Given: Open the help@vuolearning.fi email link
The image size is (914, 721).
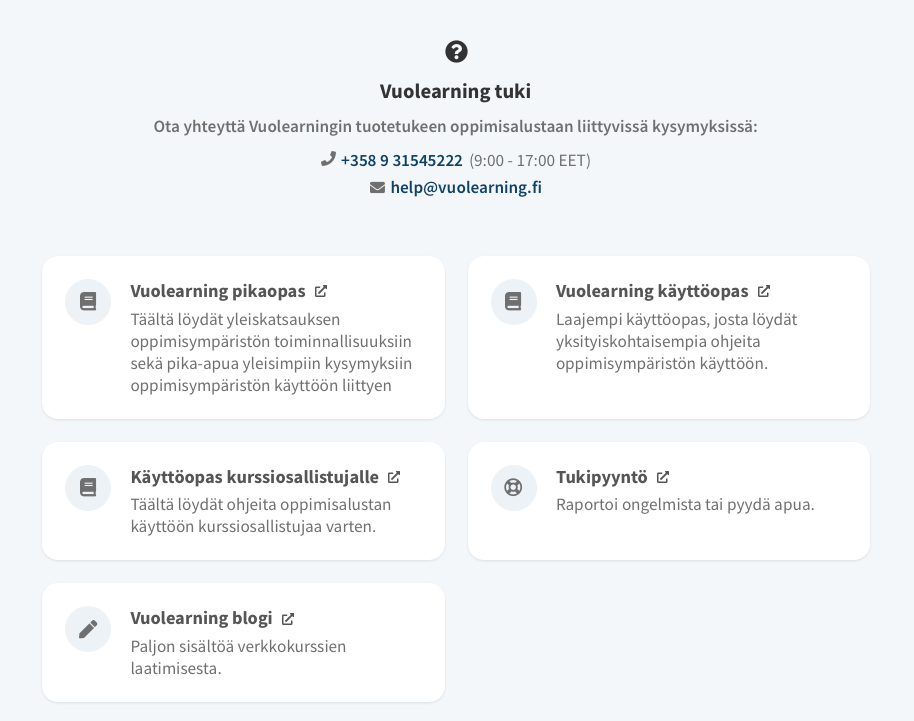Looking at the screenshot, I should tap(466, 187).
